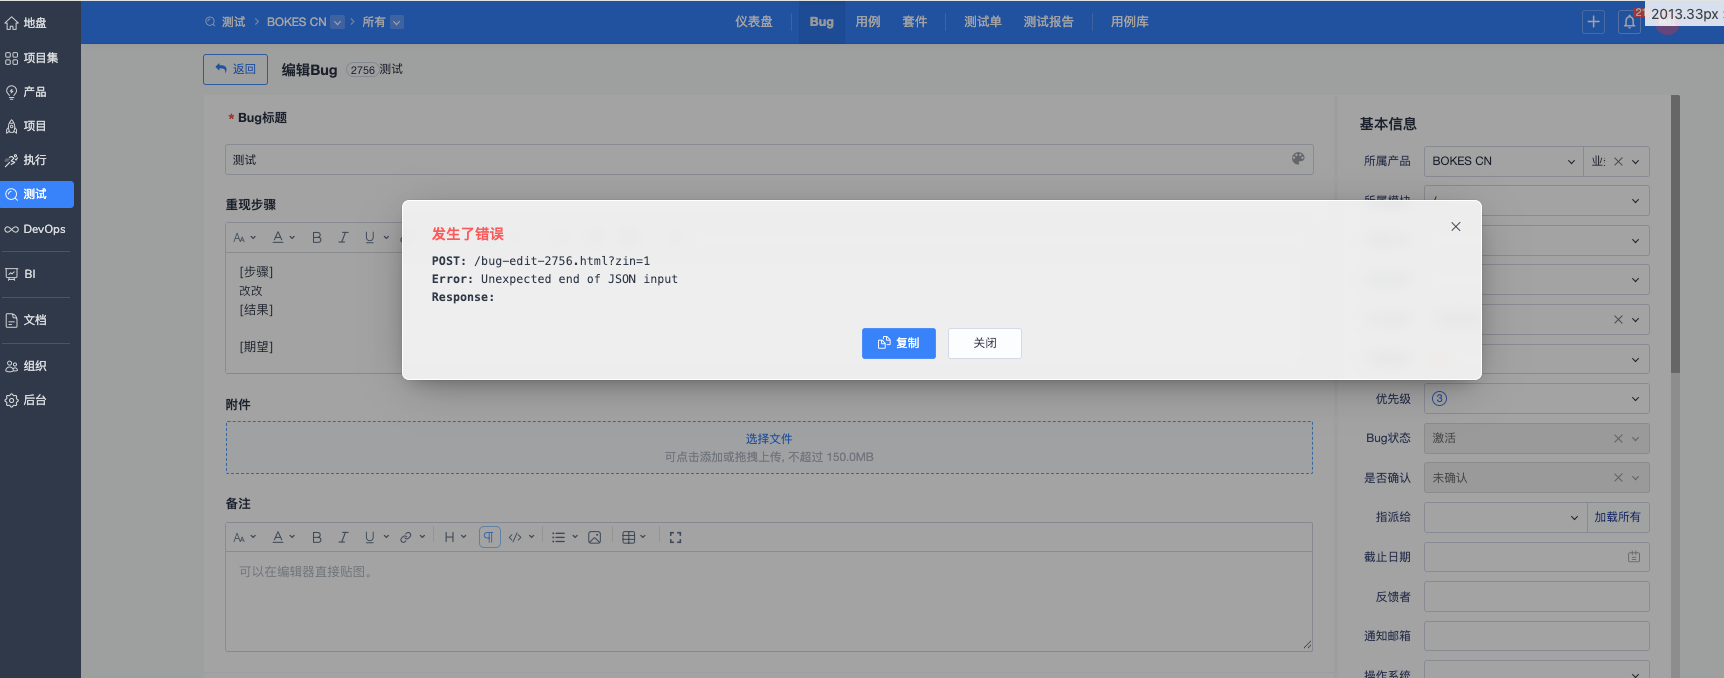Image resolution: width=1724 pixels, height=678 pixels.
Task: Open DevOps from the left sidebar
Action: click(36, 229)
